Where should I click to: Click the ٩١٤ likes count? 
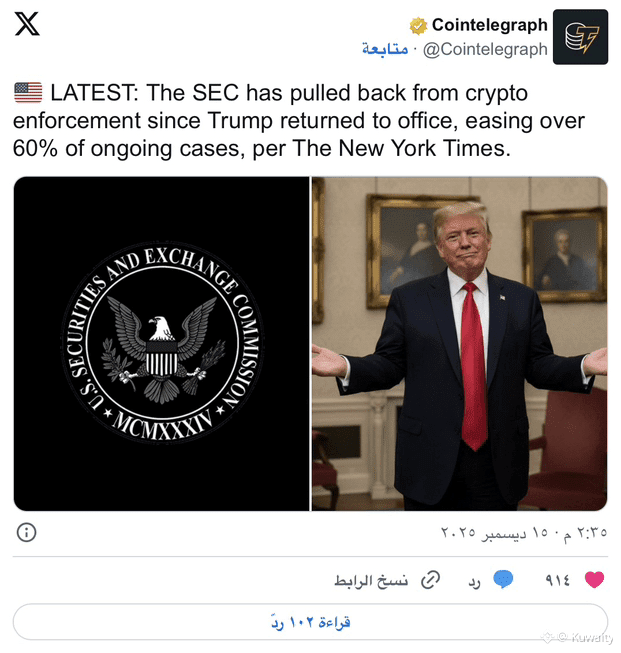pyautogui.click(x=557, y=580)
